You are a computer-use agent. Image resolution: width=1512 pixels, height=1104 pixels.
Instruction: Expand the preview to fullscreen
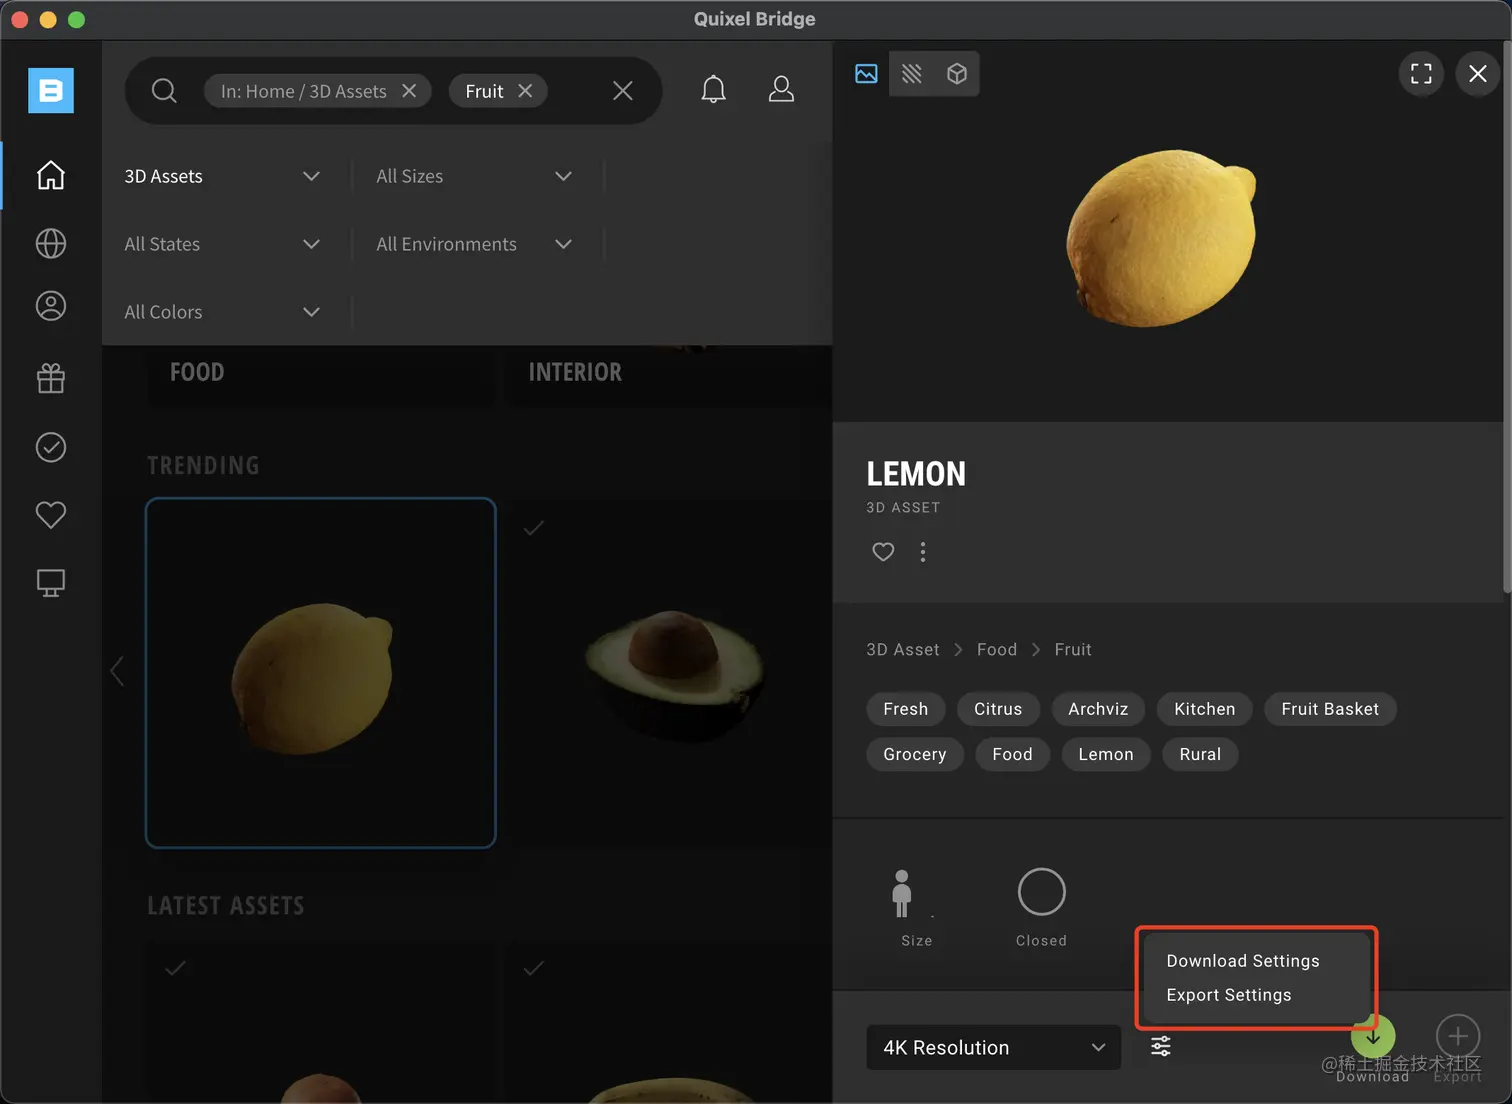[x=1421, y=74]
